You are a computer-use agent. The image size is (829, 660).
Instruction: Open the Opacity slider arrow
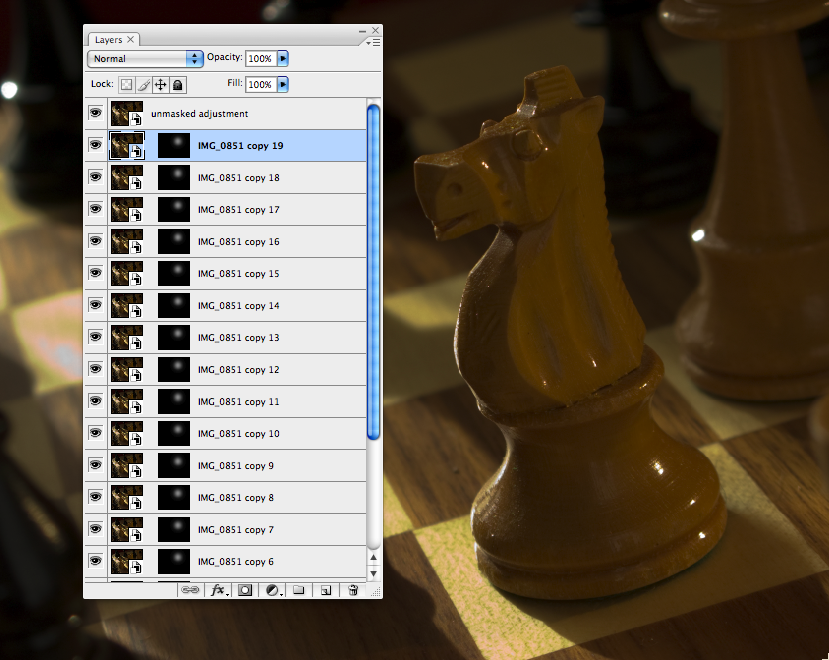283,58
